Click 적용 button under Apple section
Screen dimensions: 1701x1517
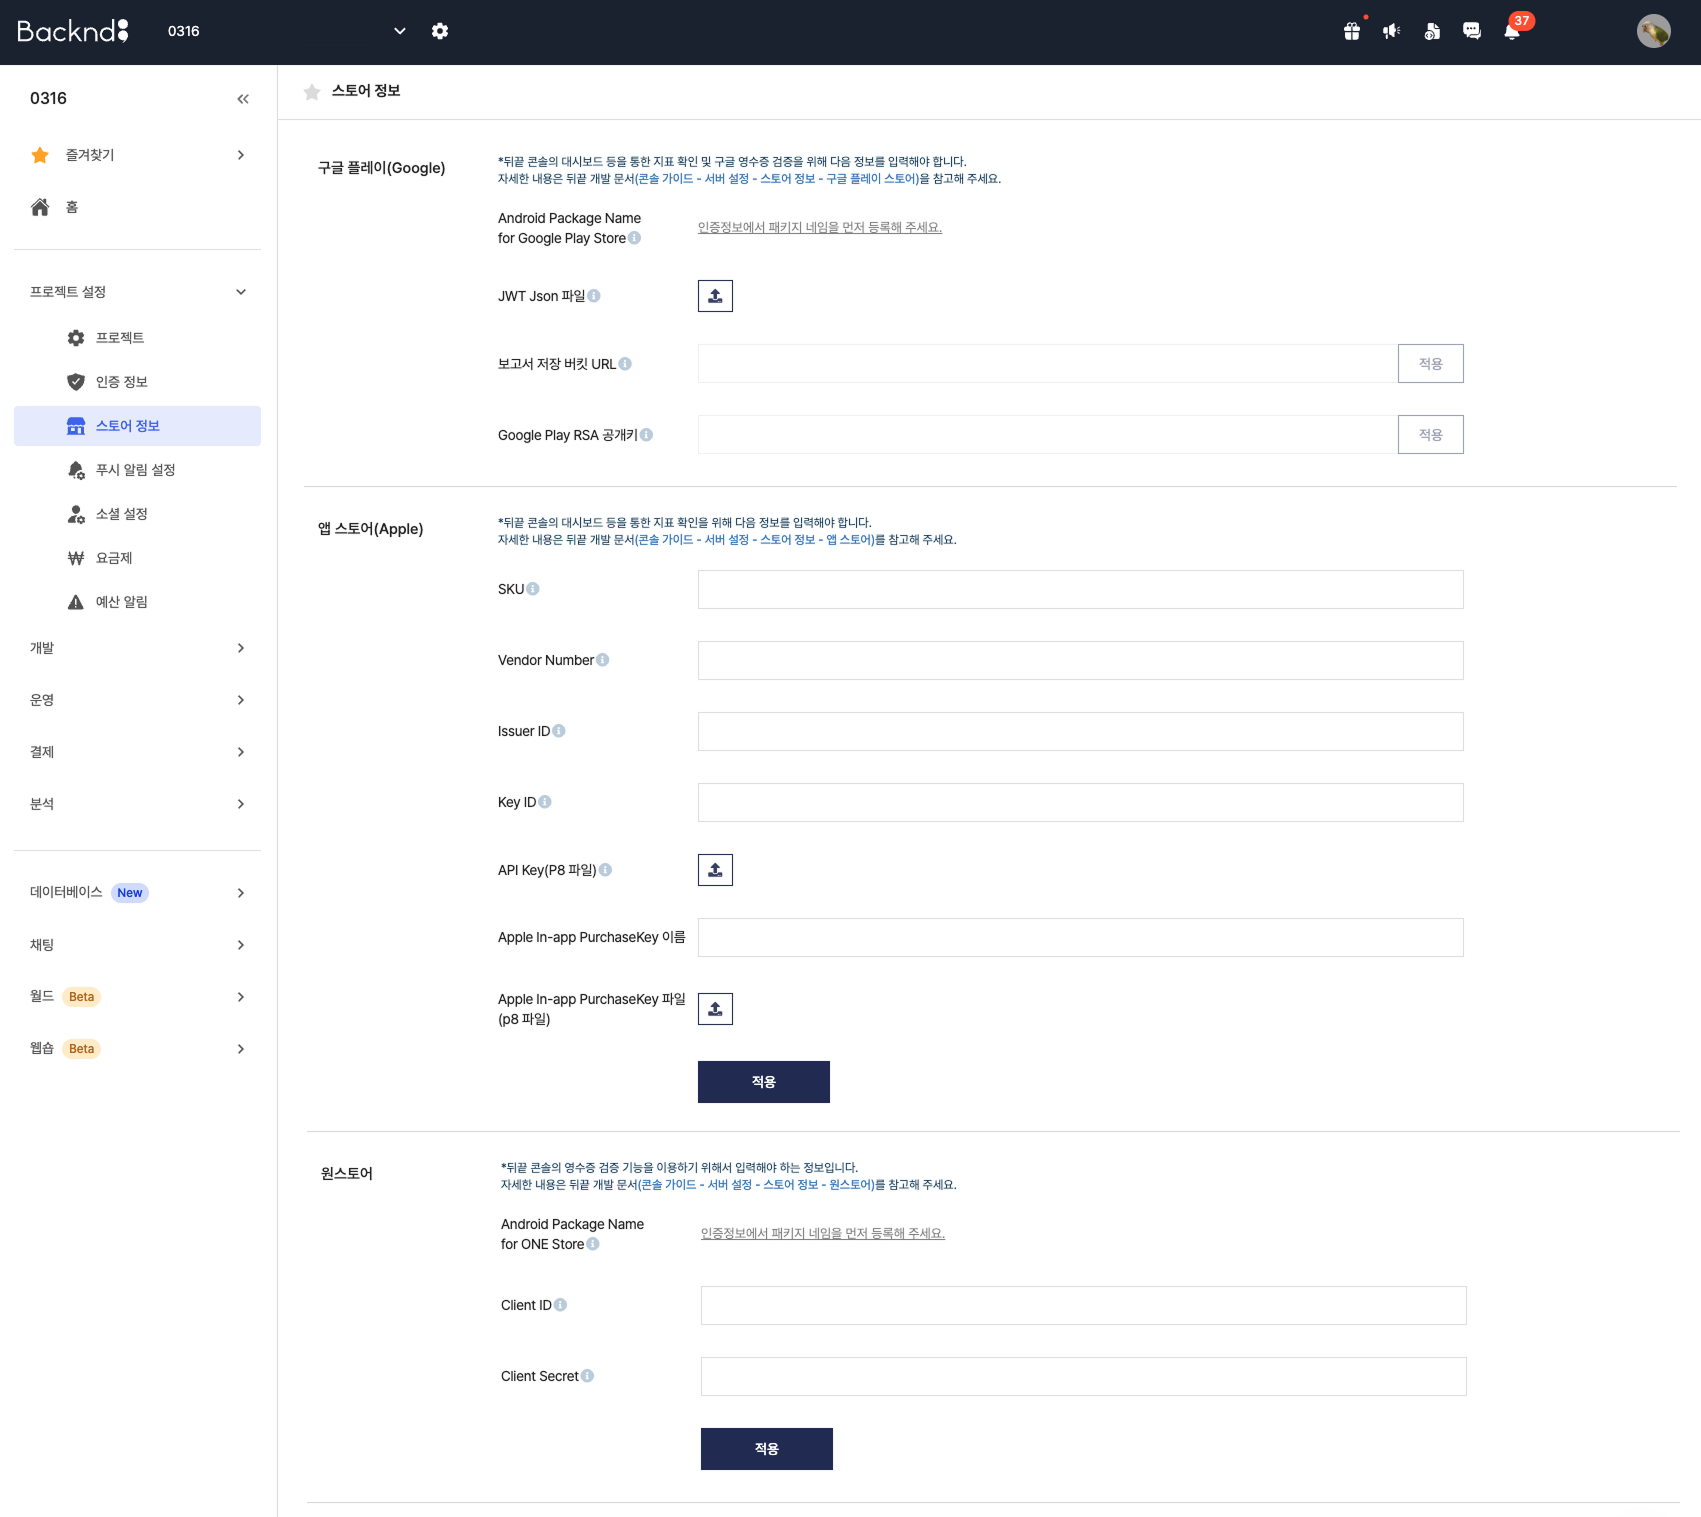click(x=763, y=1082)
